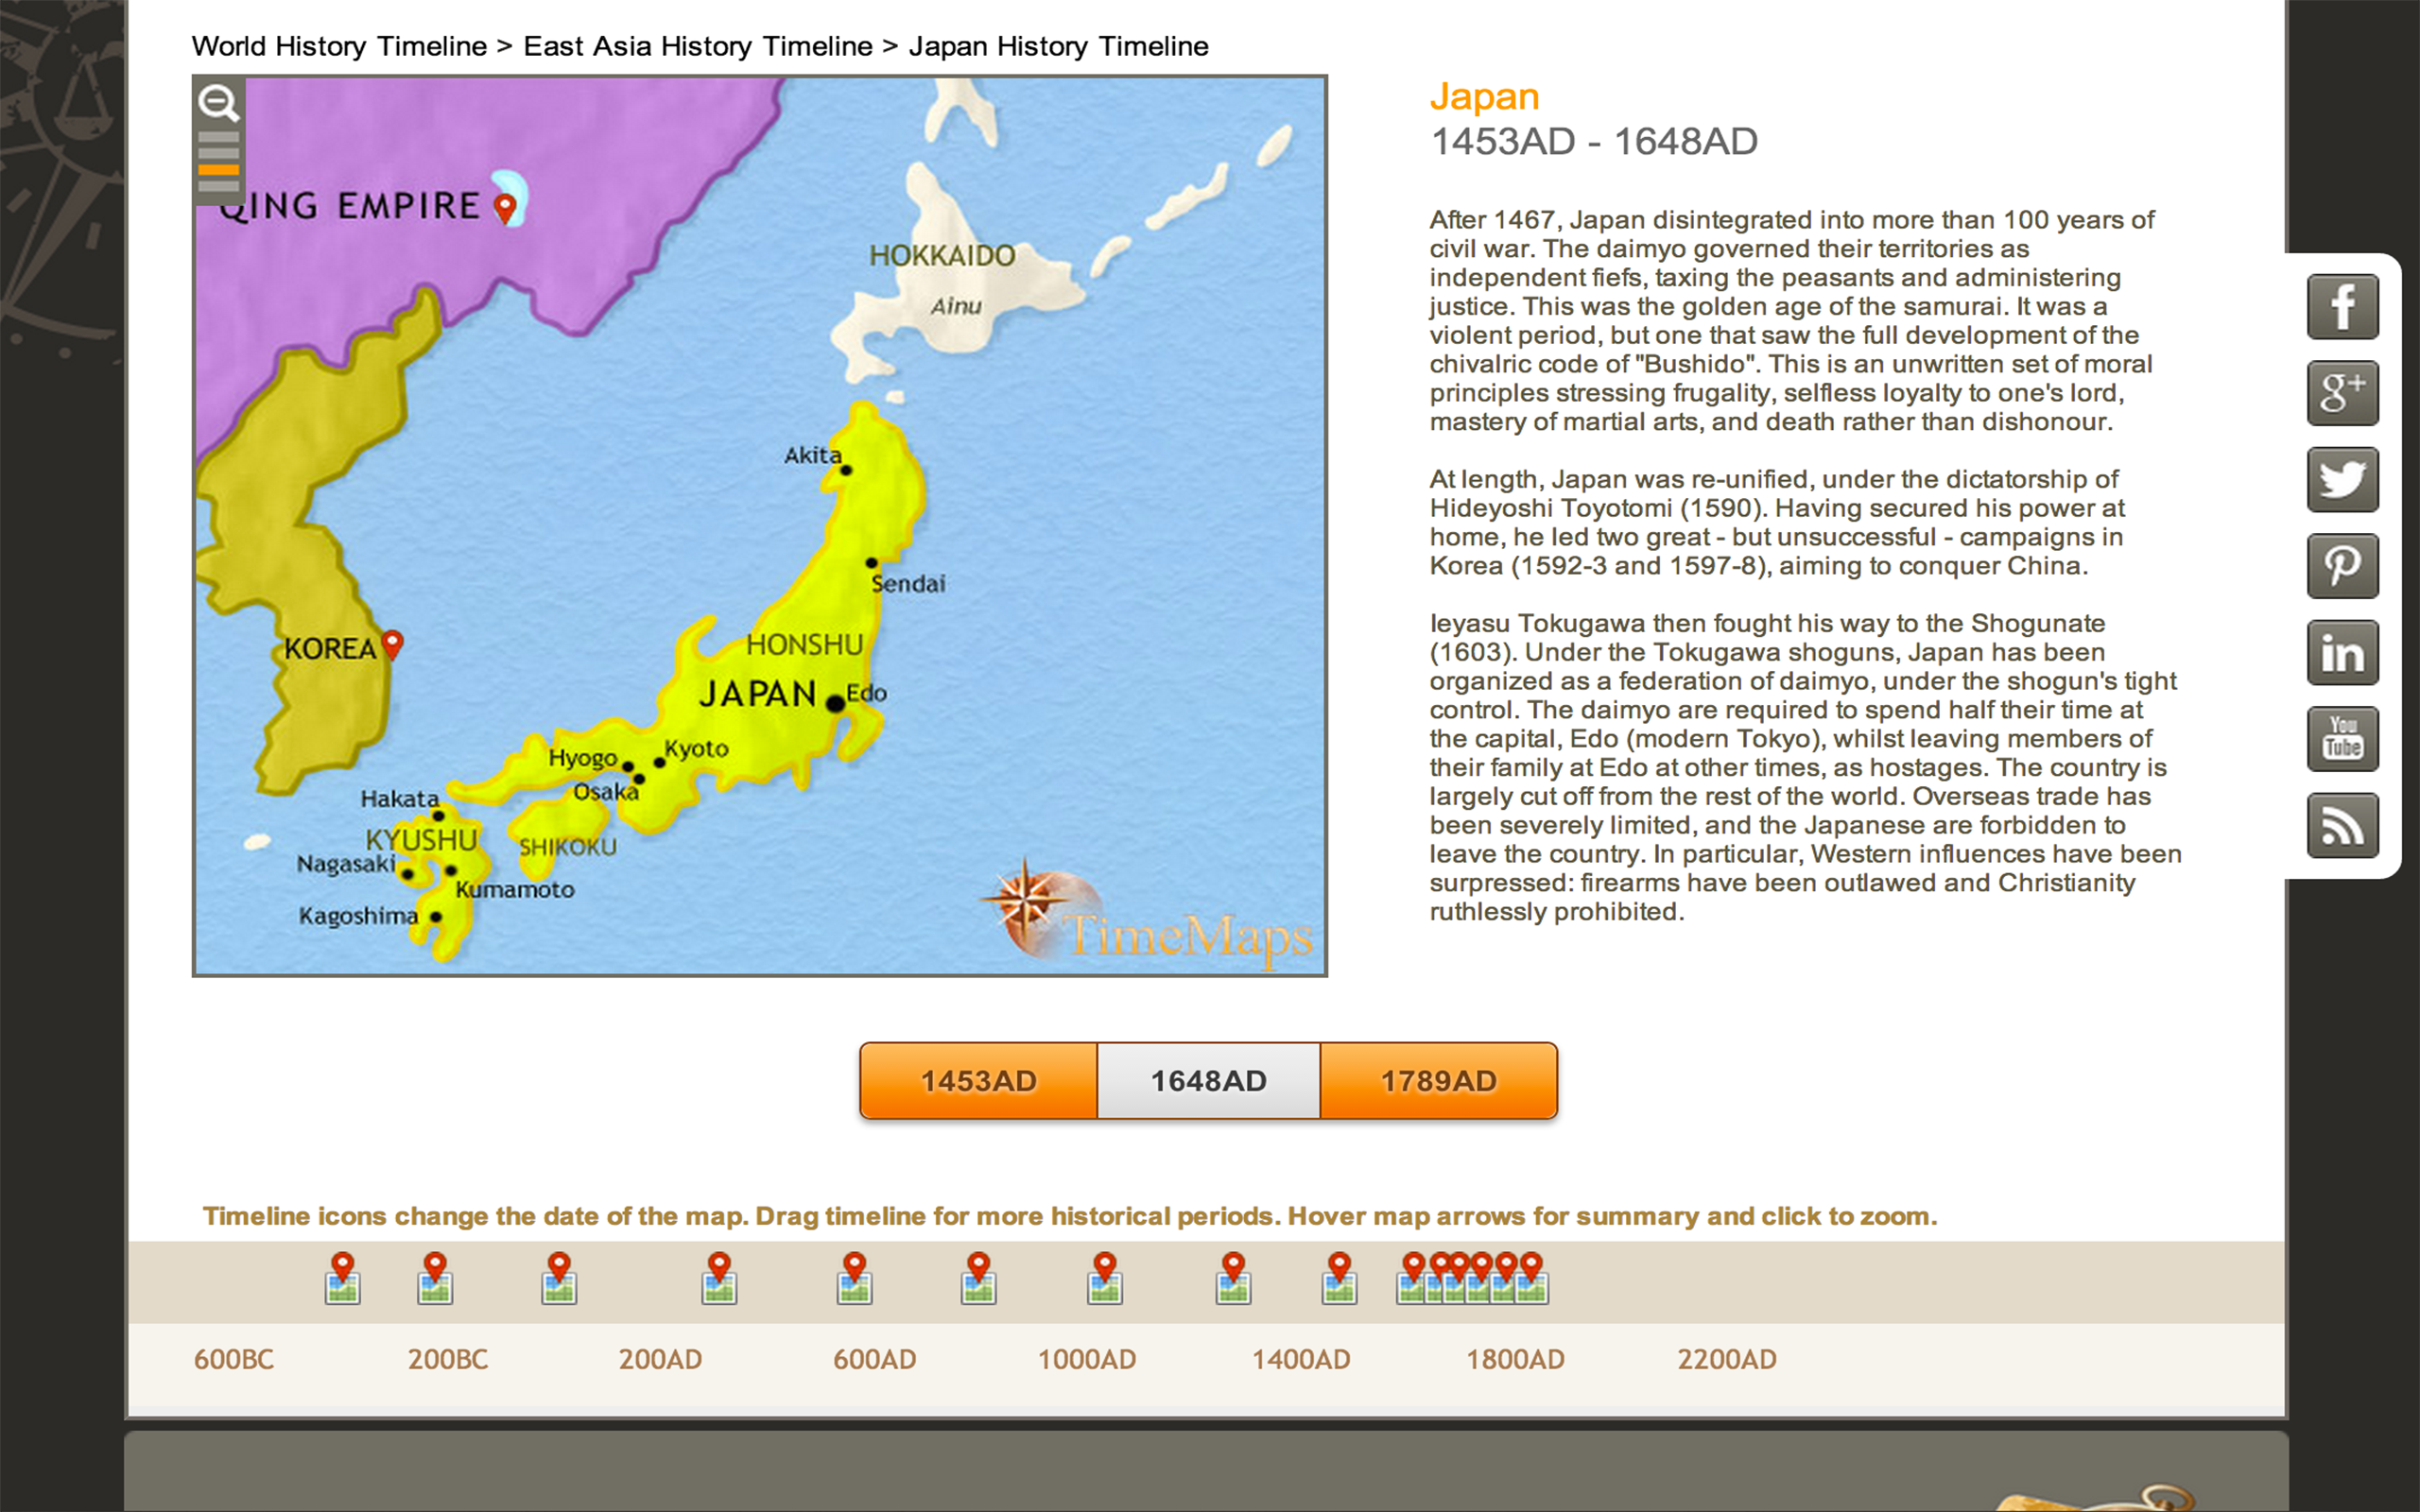Select the red pin near Korea

pos(395,641)
